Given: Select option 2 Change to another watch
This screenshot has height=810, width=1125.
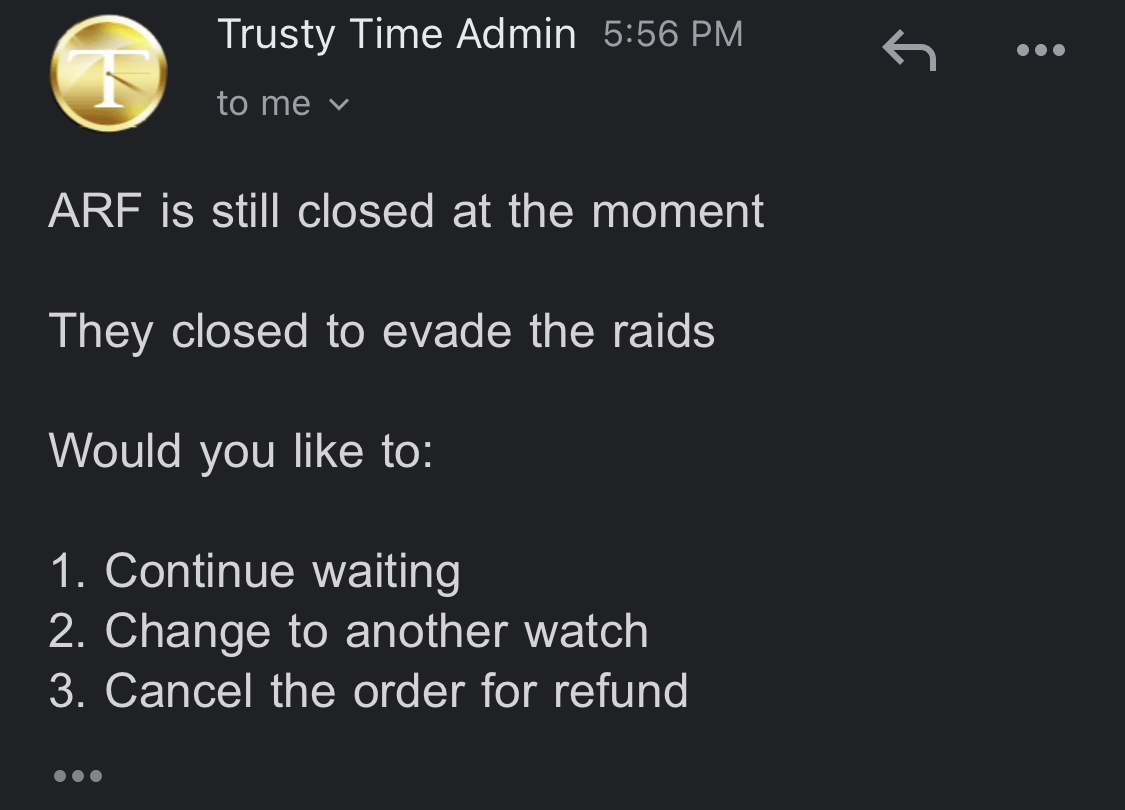Looking at the screenshot, I should 349,631.
